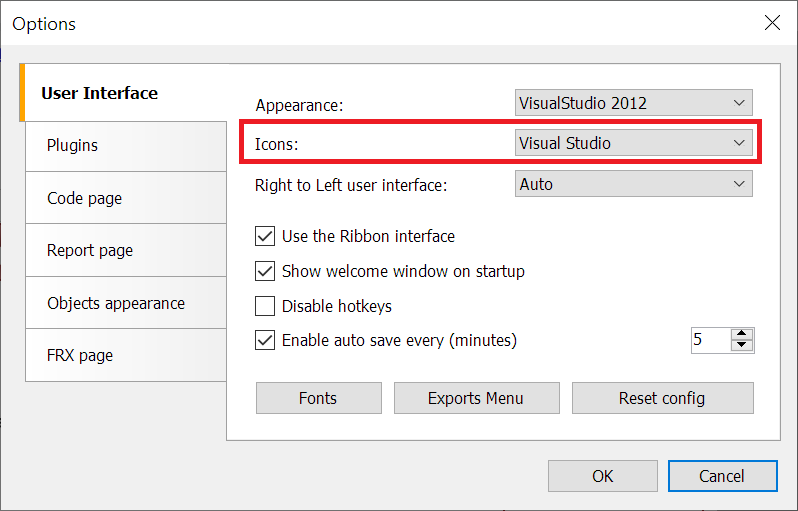Confirm settings with OK button
This screenshot has height=511, width=798.
pyautogui.click(x=603, y=476)
